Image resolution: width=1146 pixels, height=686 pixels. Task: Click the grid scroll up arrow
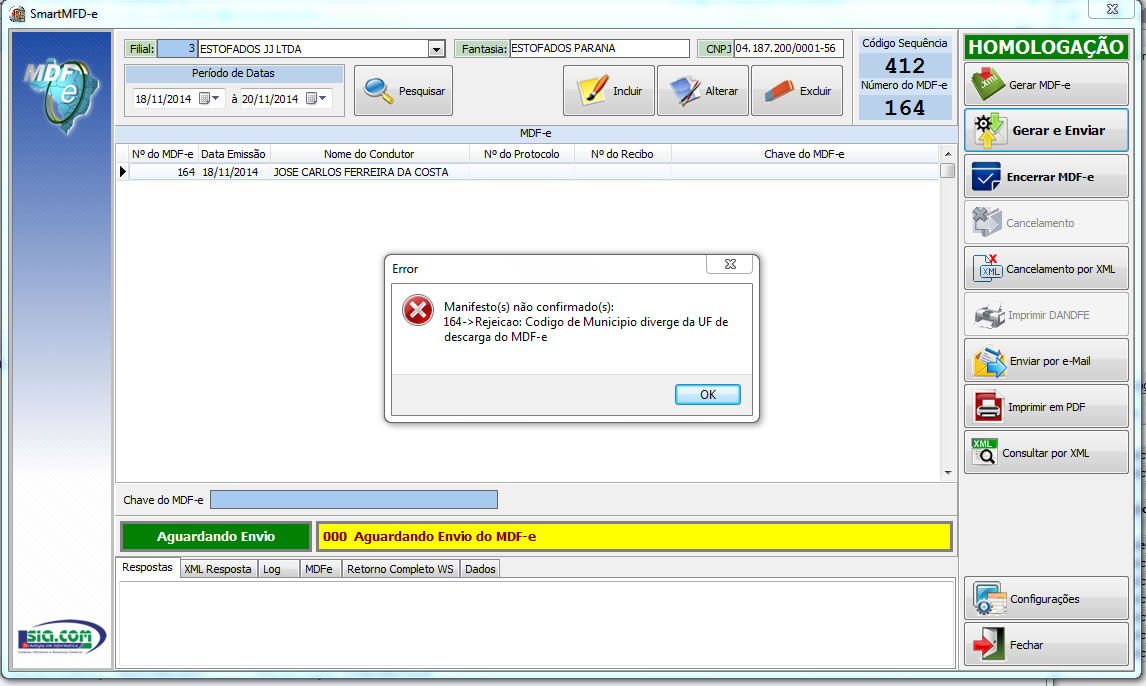[x=948, y=154]
